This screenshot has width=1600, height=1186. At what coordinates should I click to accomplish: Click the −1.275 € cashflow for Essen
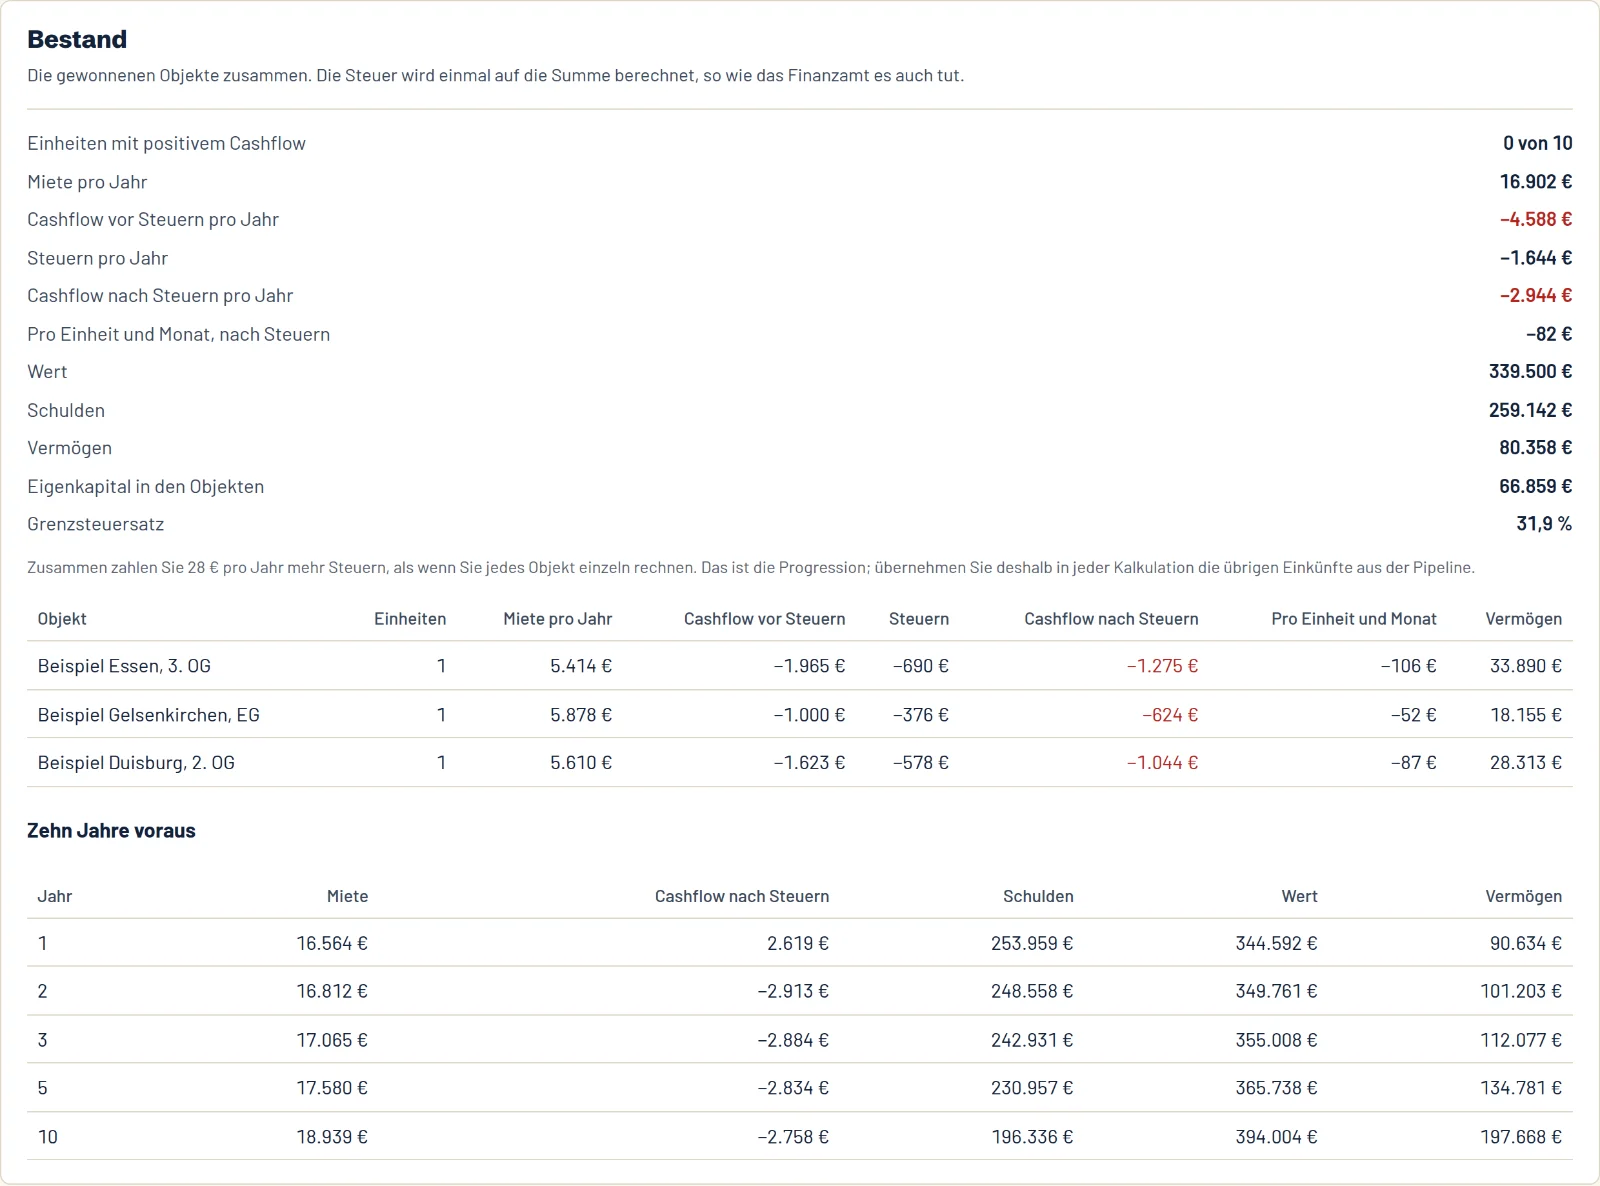(x=1162, y=666)
